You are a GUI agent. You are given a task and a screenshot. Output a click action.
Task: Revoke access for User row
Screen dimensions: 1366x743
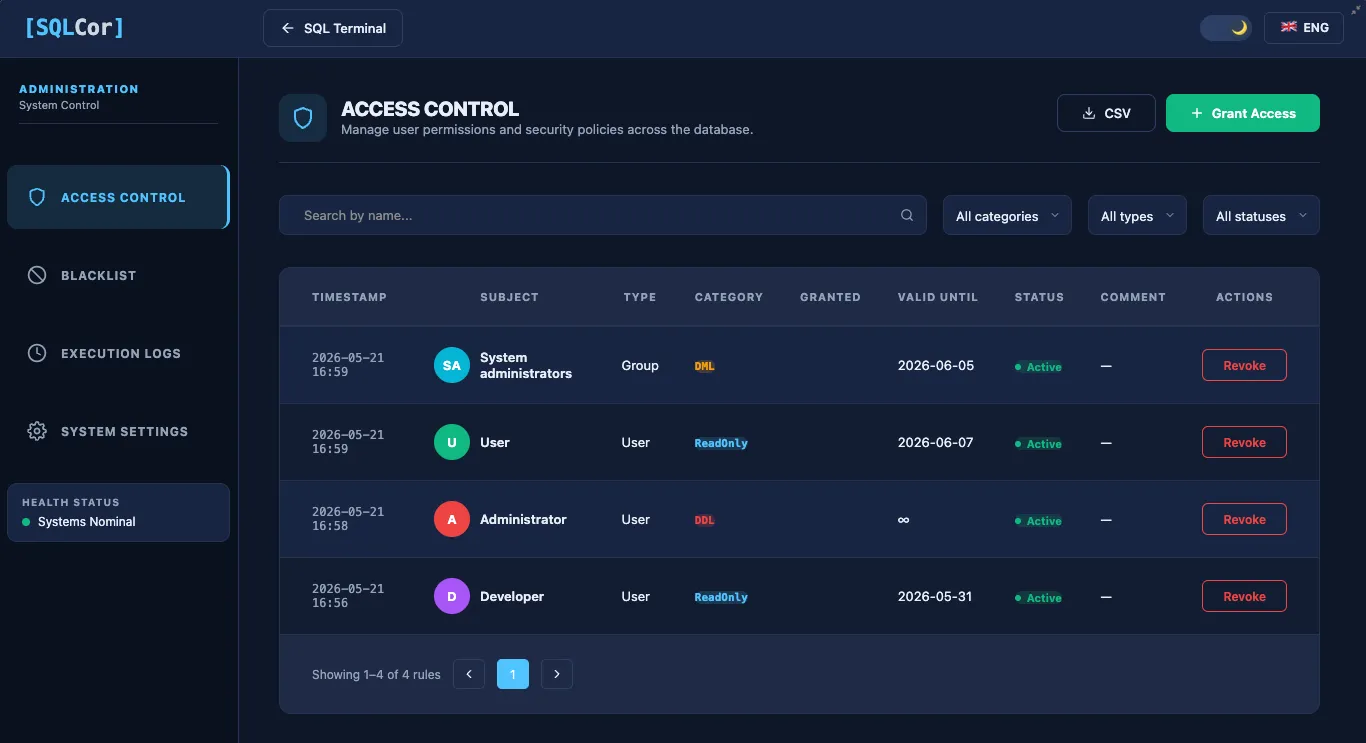tap(1244, 442)
